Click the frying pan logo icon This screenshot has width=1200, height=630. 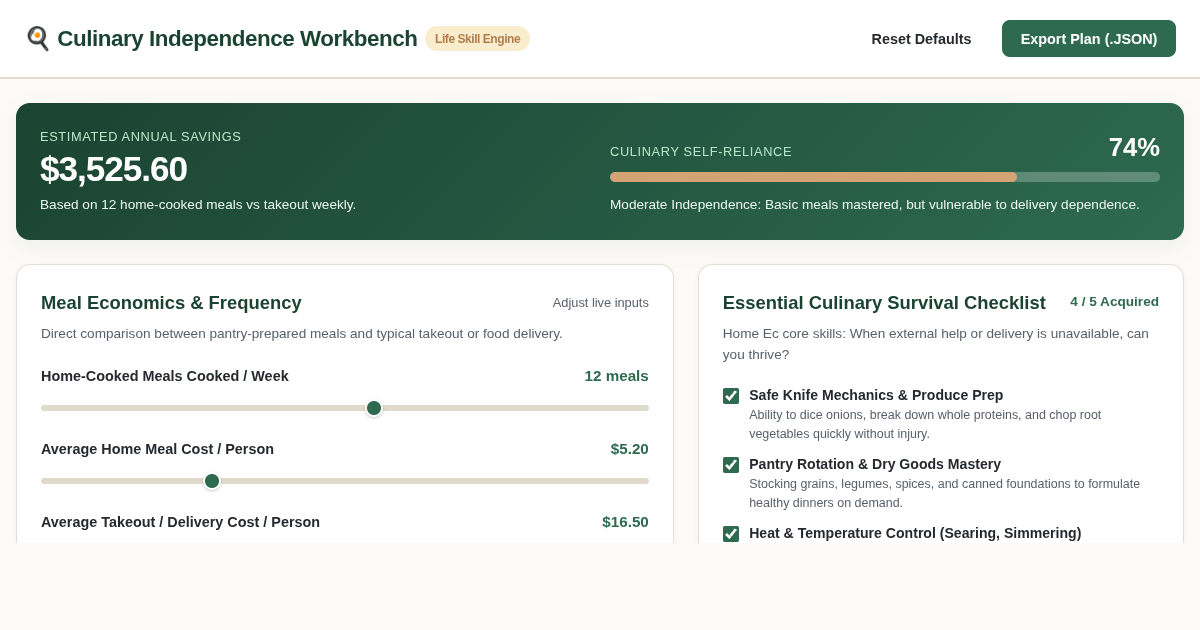37,39
